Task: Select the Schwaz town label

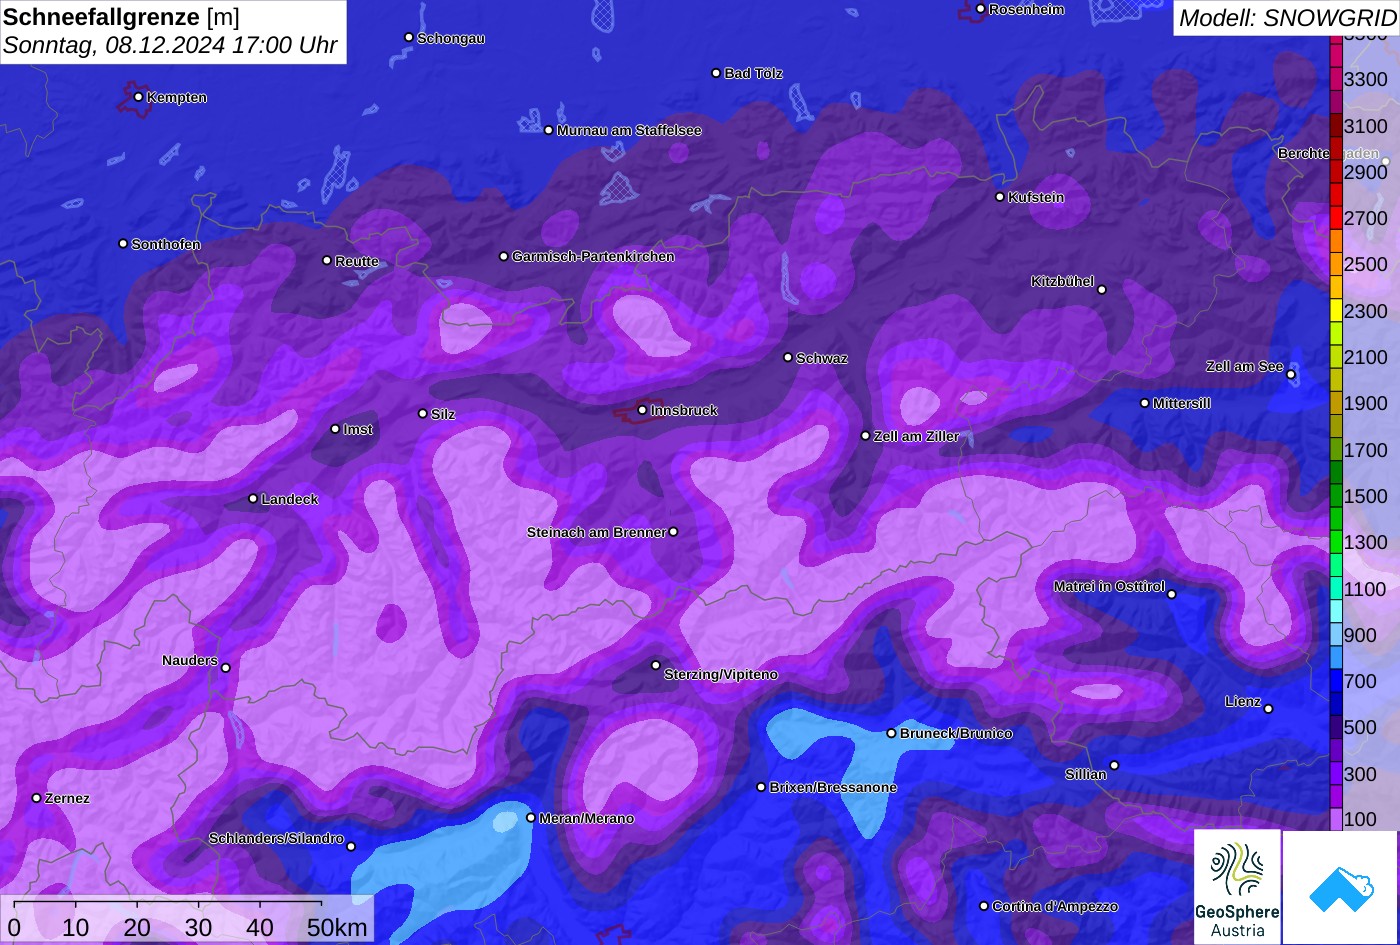Action: click(822, 358)
